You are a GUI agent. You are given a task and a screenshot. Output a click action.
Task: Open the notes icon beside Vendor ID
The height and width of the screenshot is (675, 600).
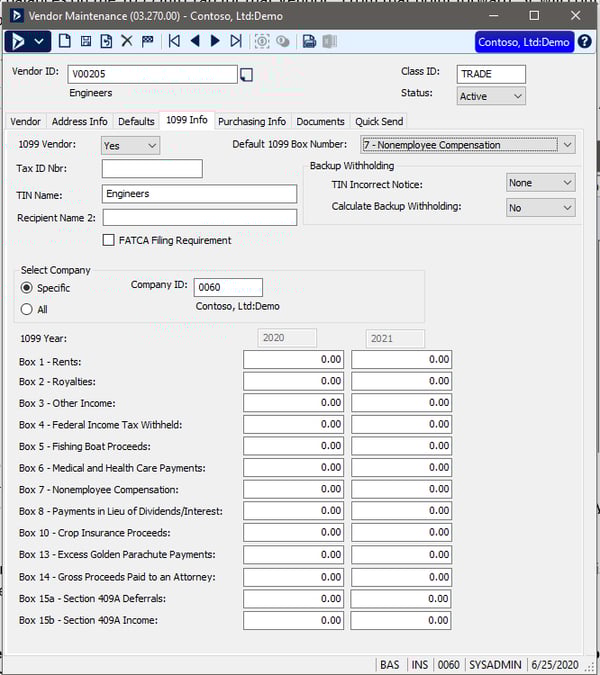[x=246, y=75]
